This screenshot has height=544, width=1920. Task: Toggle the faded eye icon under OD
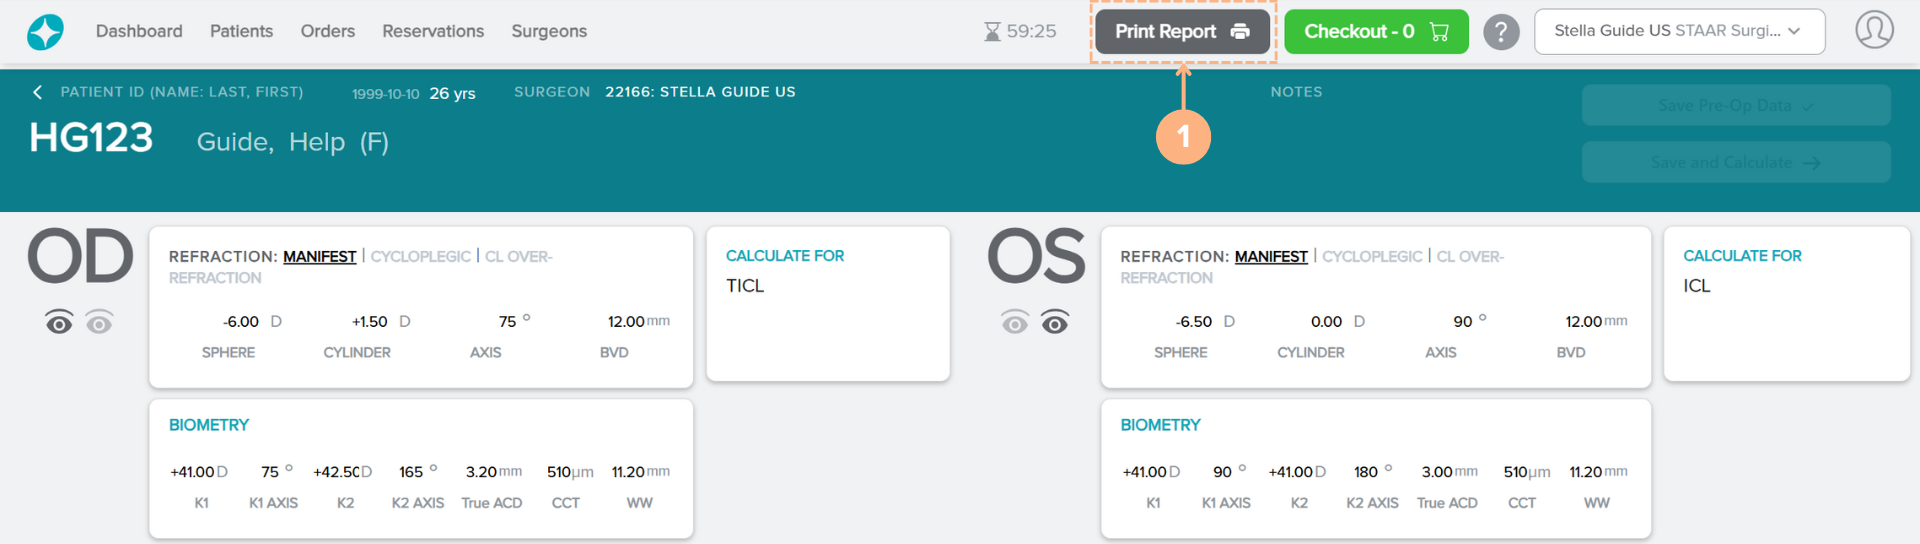pyautogui.click(x=99, y=322)
